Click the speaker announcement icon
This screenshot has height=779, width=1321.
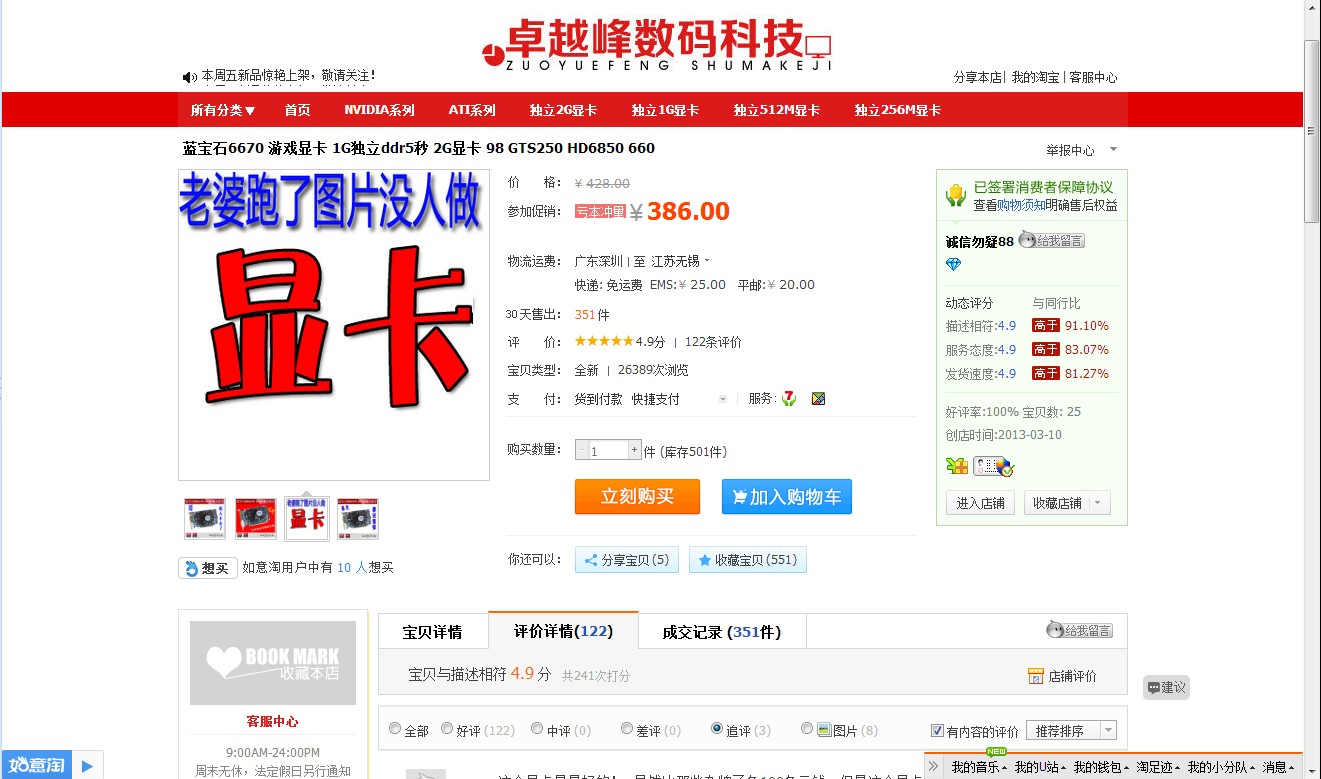[x=189, y=77]
